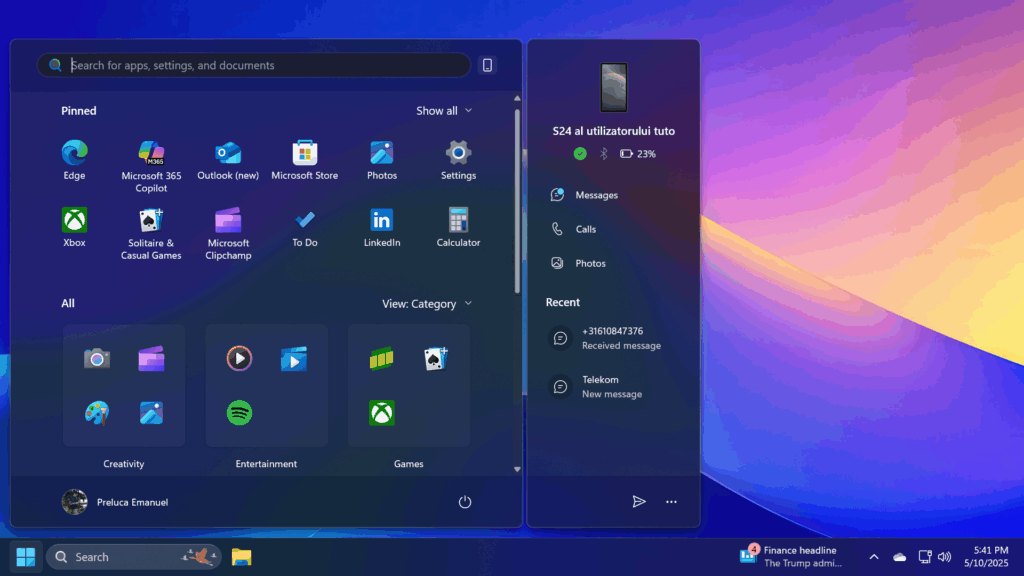This screenshot has height=576, width=1024.
Task: Click the power button in Start menu
Action: tap(464, 502)
